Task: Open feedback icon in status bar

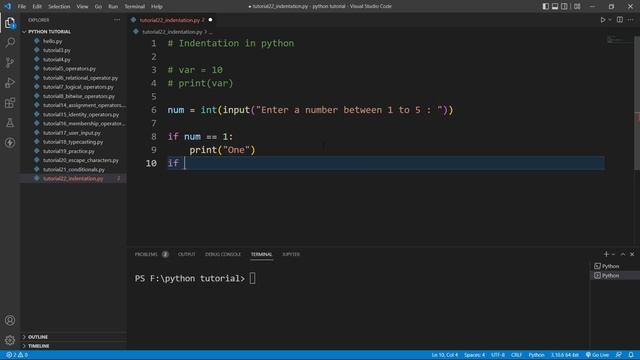Action: click(619, 355)
